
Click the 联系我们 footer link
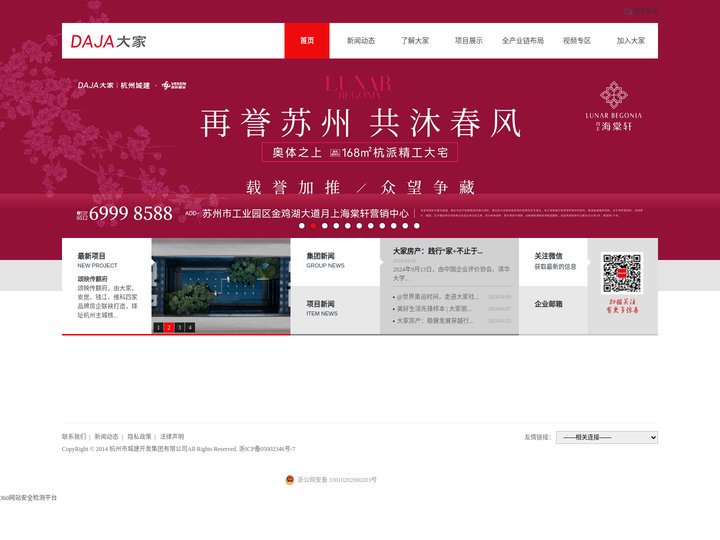click(74, 437)
